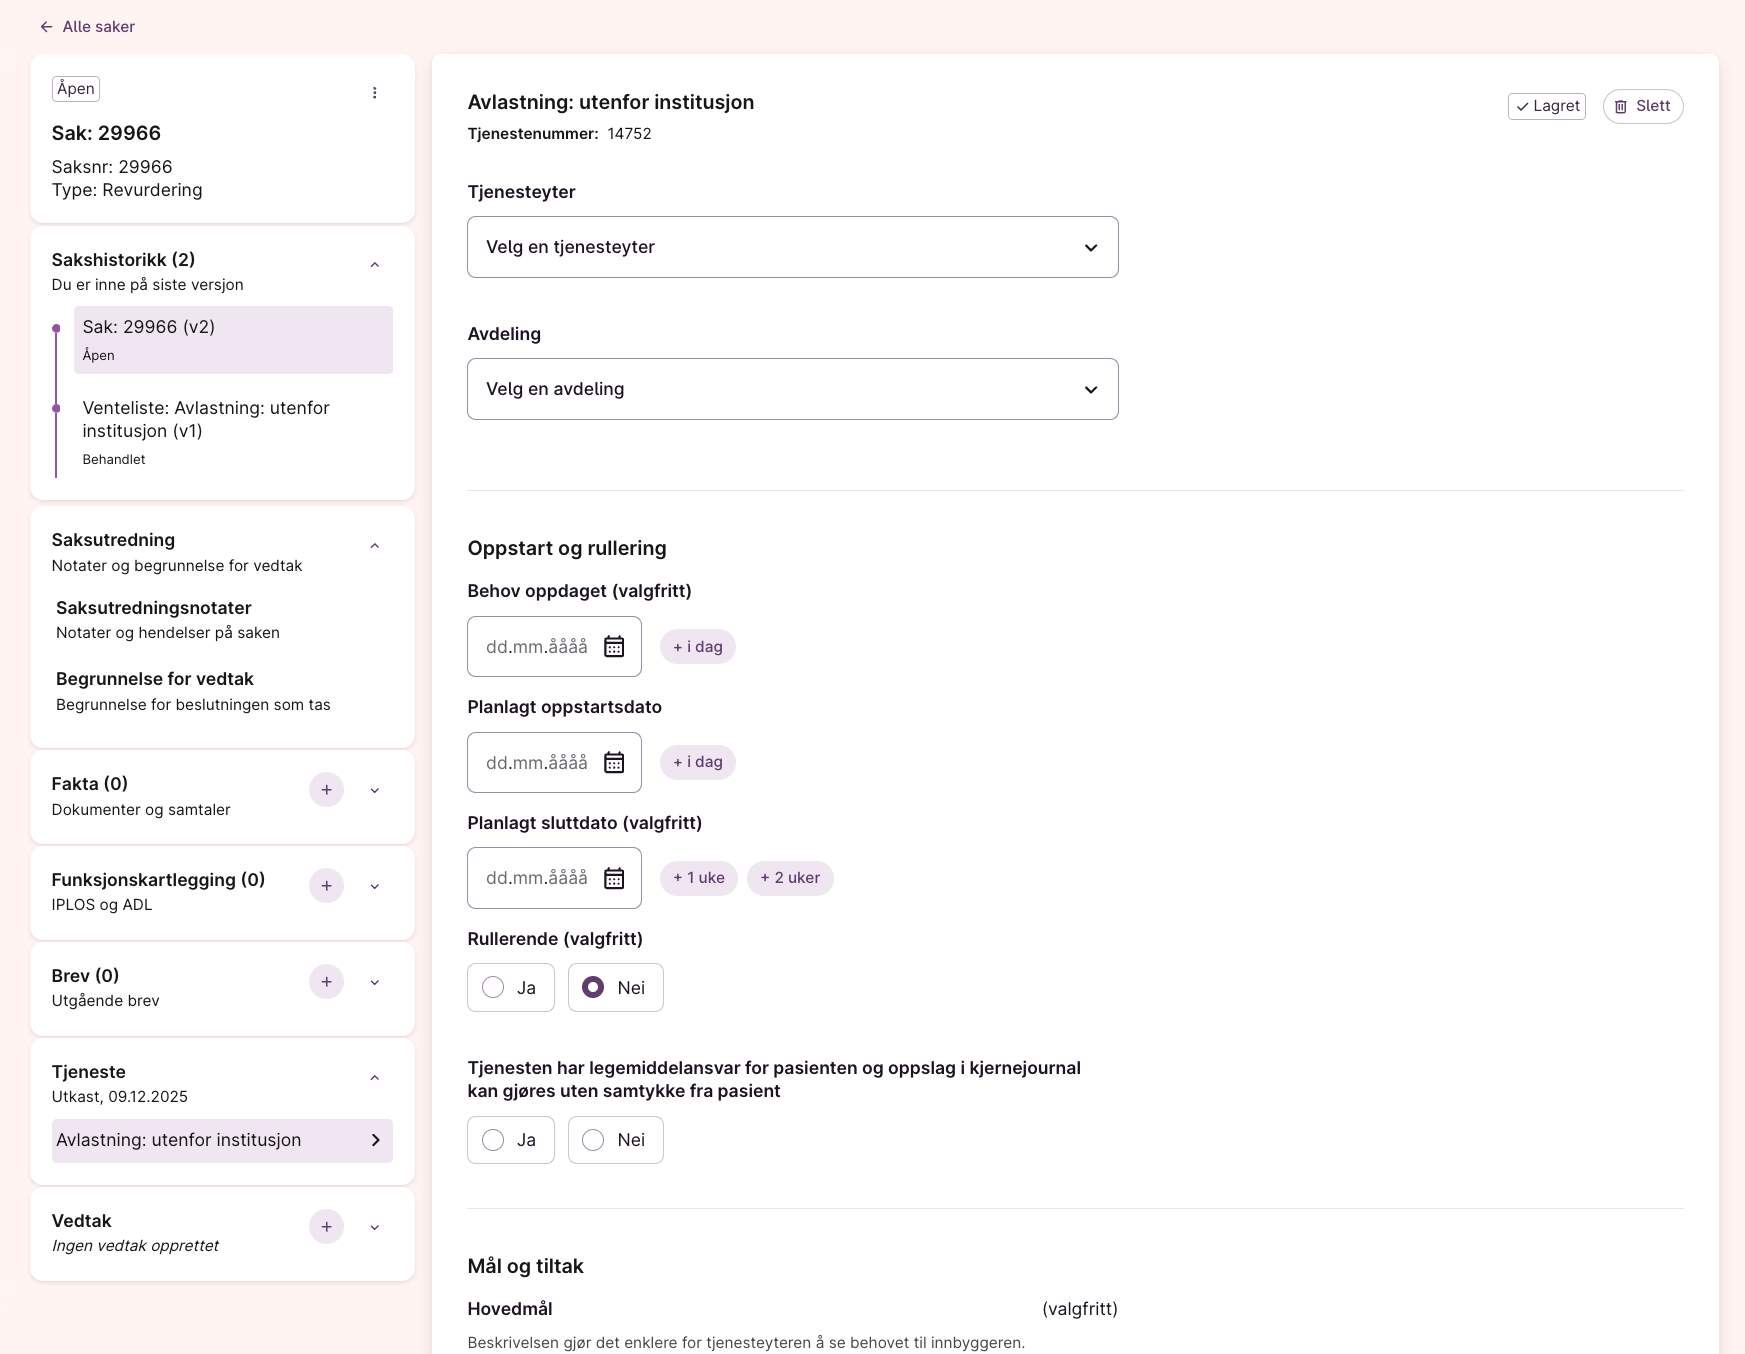Screen dimensions: 1745x1354
Task: Open the three-dot menu for Sak 29966
Action: (x=375, y=93)
